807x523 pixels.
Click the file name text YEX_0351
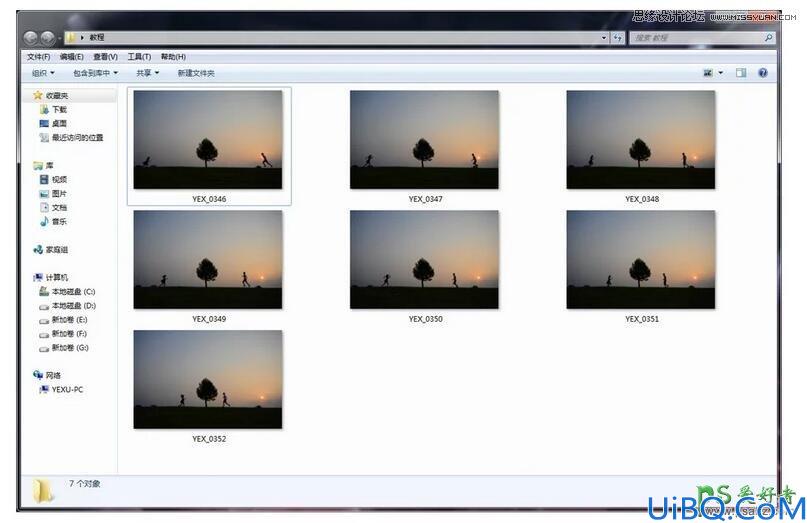(x=642, y=319)
